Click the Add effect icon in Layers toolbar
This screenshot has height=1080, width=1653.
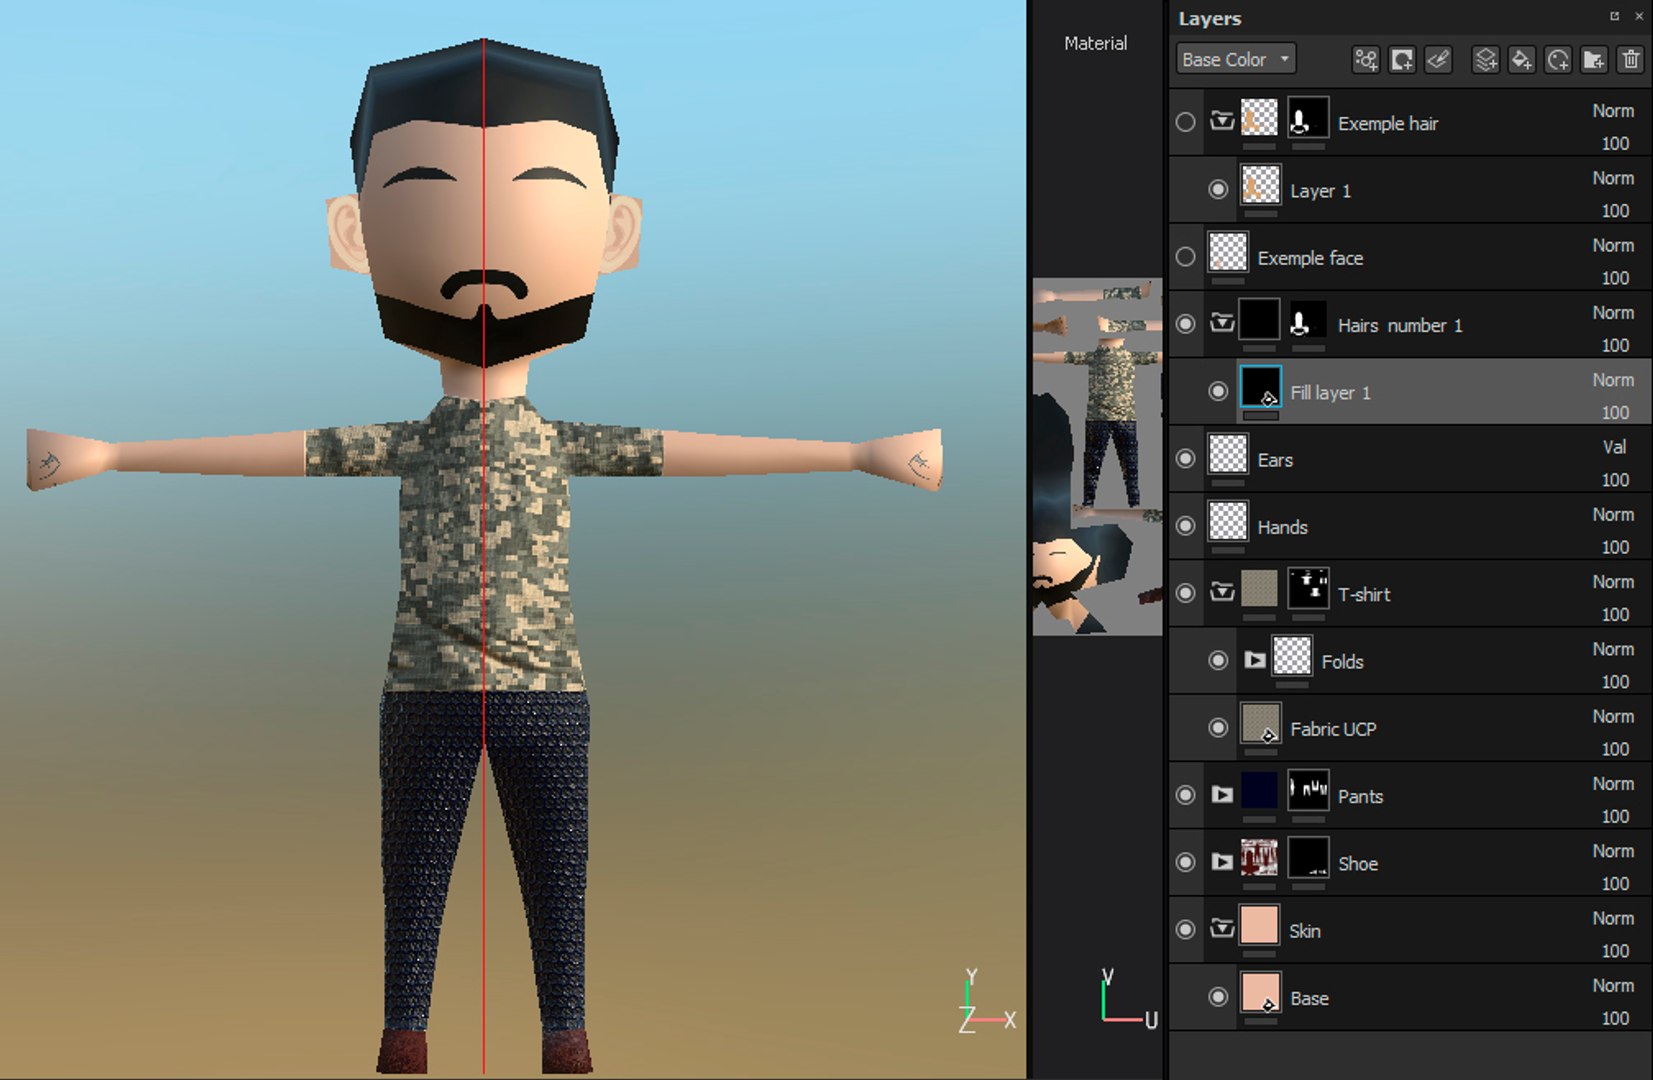click(x=1365, y=60)
